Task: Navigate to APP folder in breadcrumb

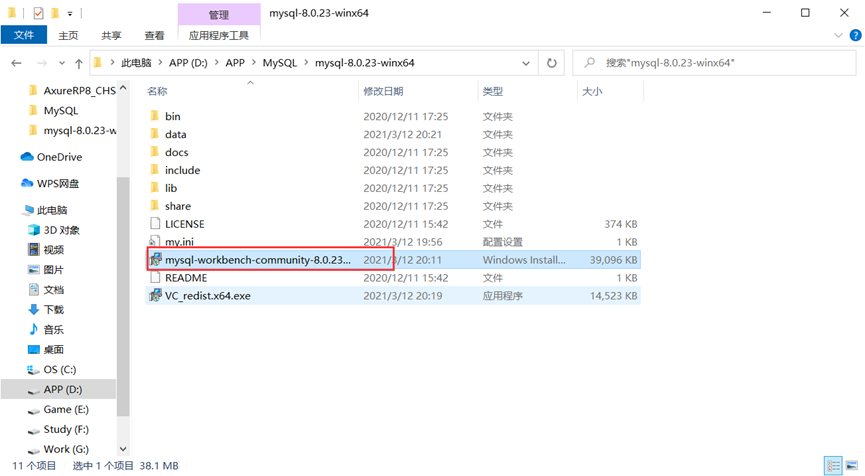Action: coord(235,63)
